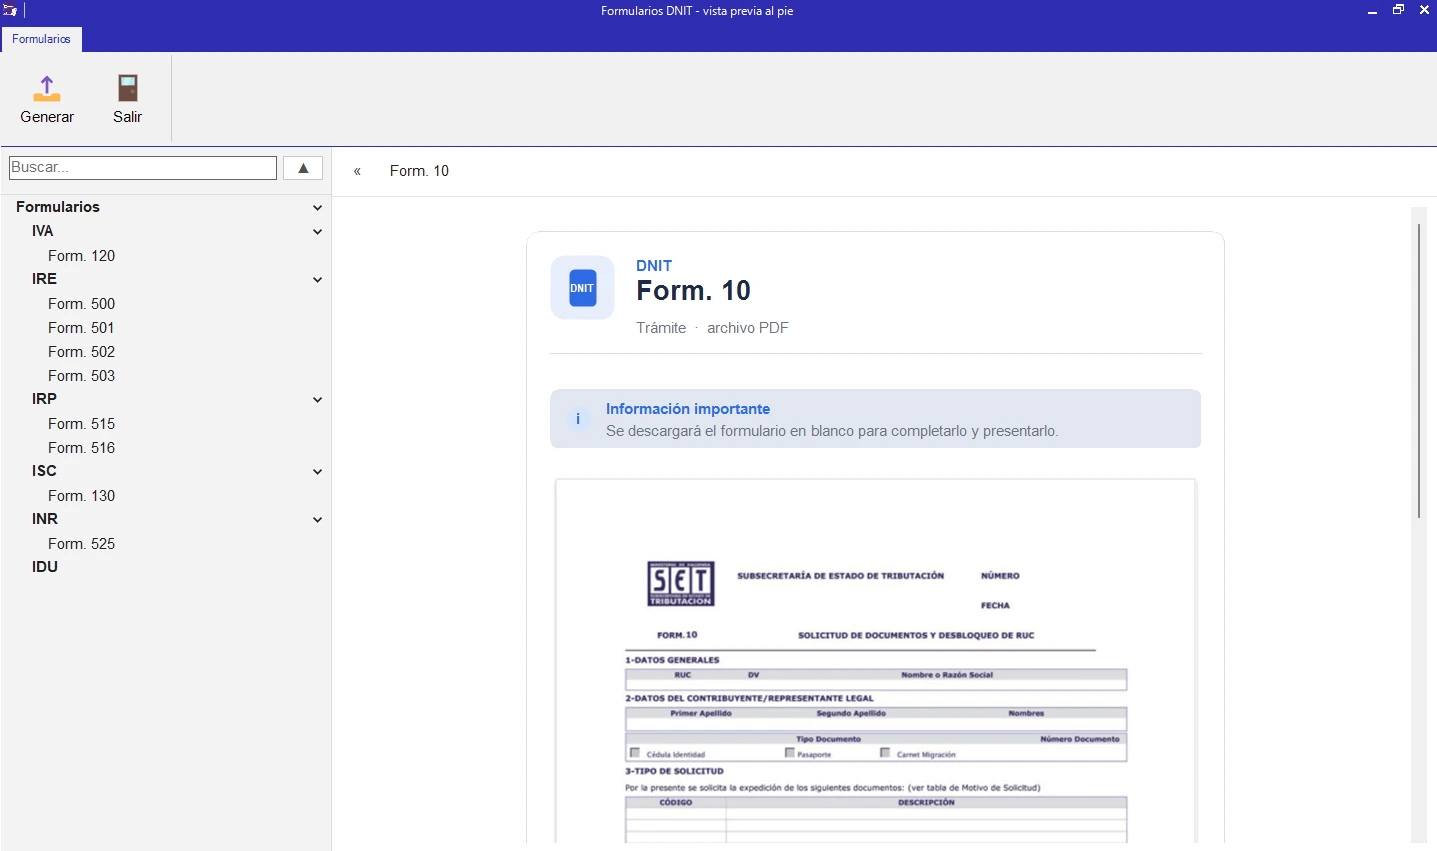Click the DNIT logo badge on the card
The image size is (1437, 851).
(582, 288)
